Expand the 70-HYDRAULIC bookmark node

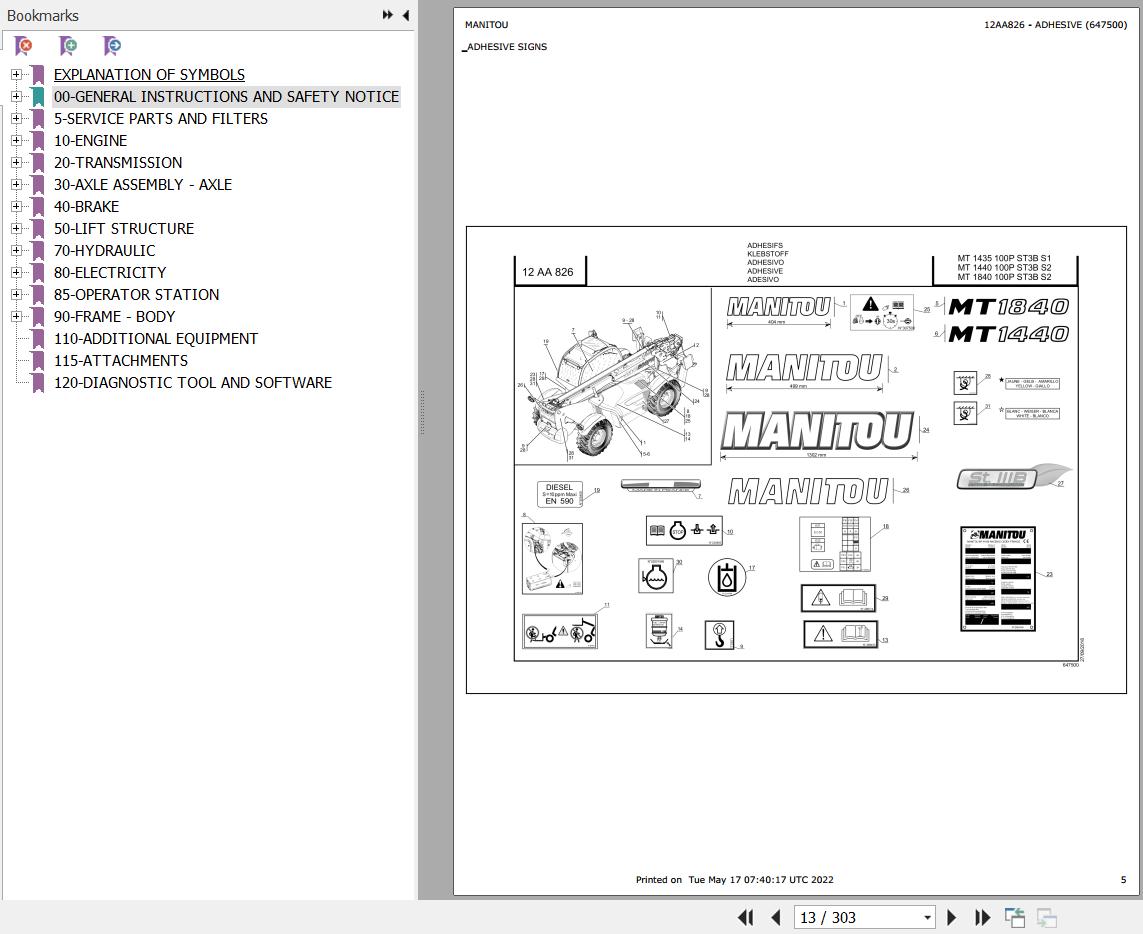point(16,250)
